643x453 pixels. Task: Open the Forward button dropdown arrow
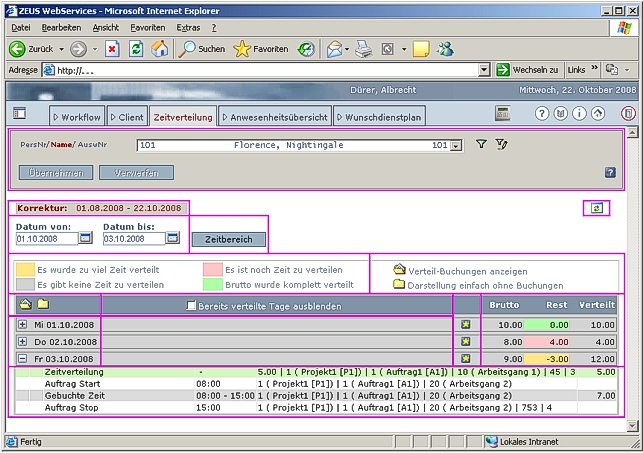95,49
